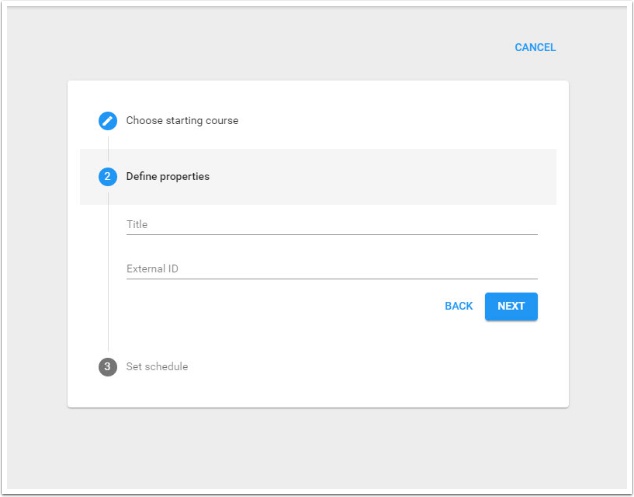The width and height of the screenshot is (634, 497).
Task: Click the underline beneath the Title field
Action: point(331,234)
